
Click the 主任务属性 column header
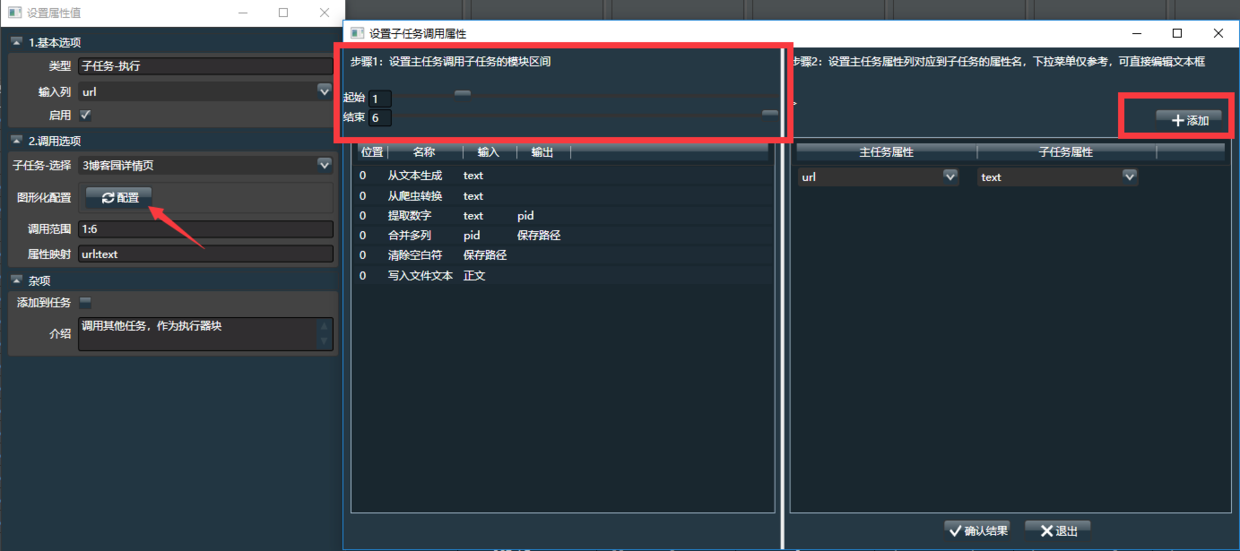pos(886,152)
